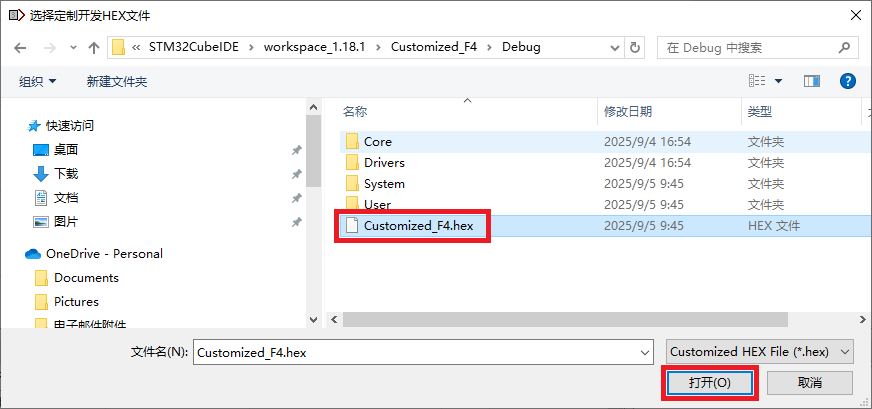
Task: Click the 打开(O) button
Action: pyautogui.click(x=710, y=383)
